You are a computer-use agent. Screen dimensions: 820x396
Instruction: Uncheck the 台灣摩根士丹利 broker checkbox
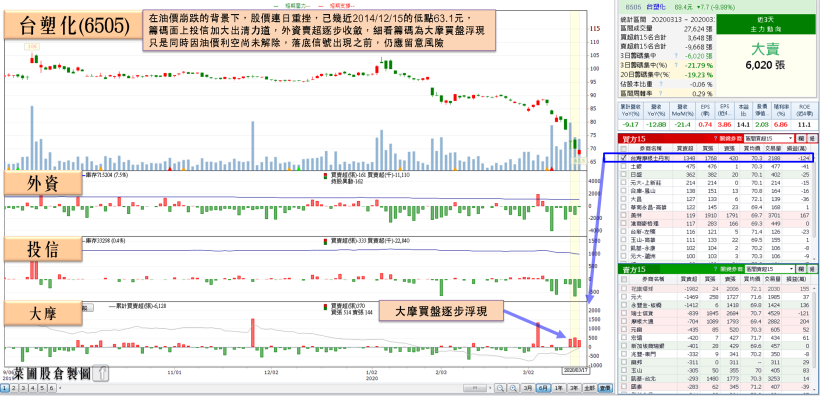(623, 157)
